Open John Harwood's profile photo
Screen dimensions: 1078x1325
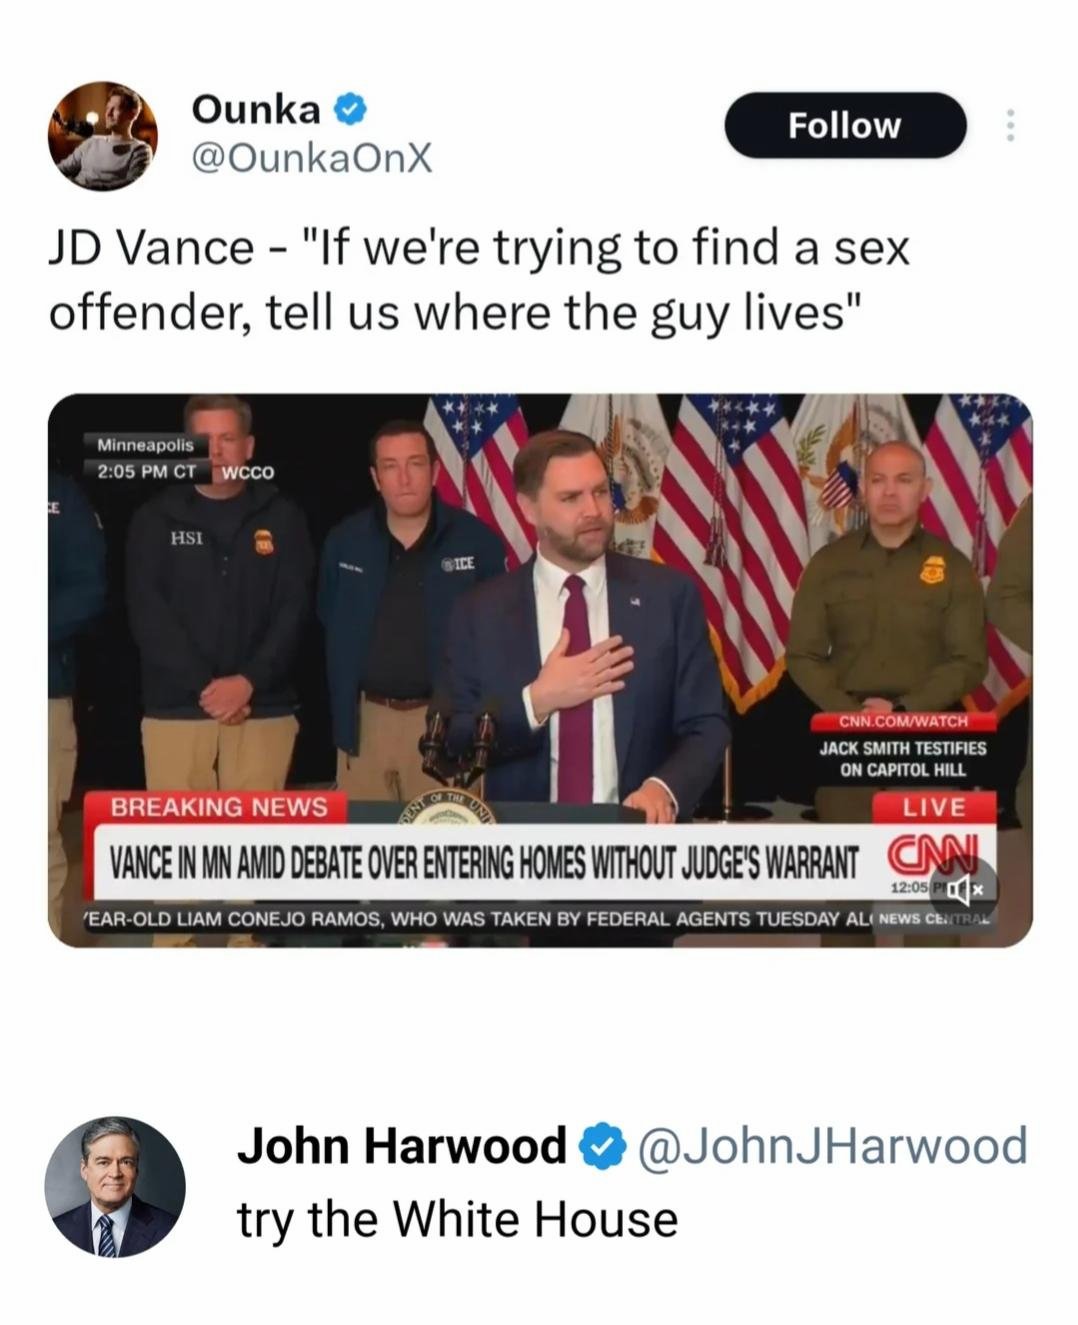tap(115, 1187)
